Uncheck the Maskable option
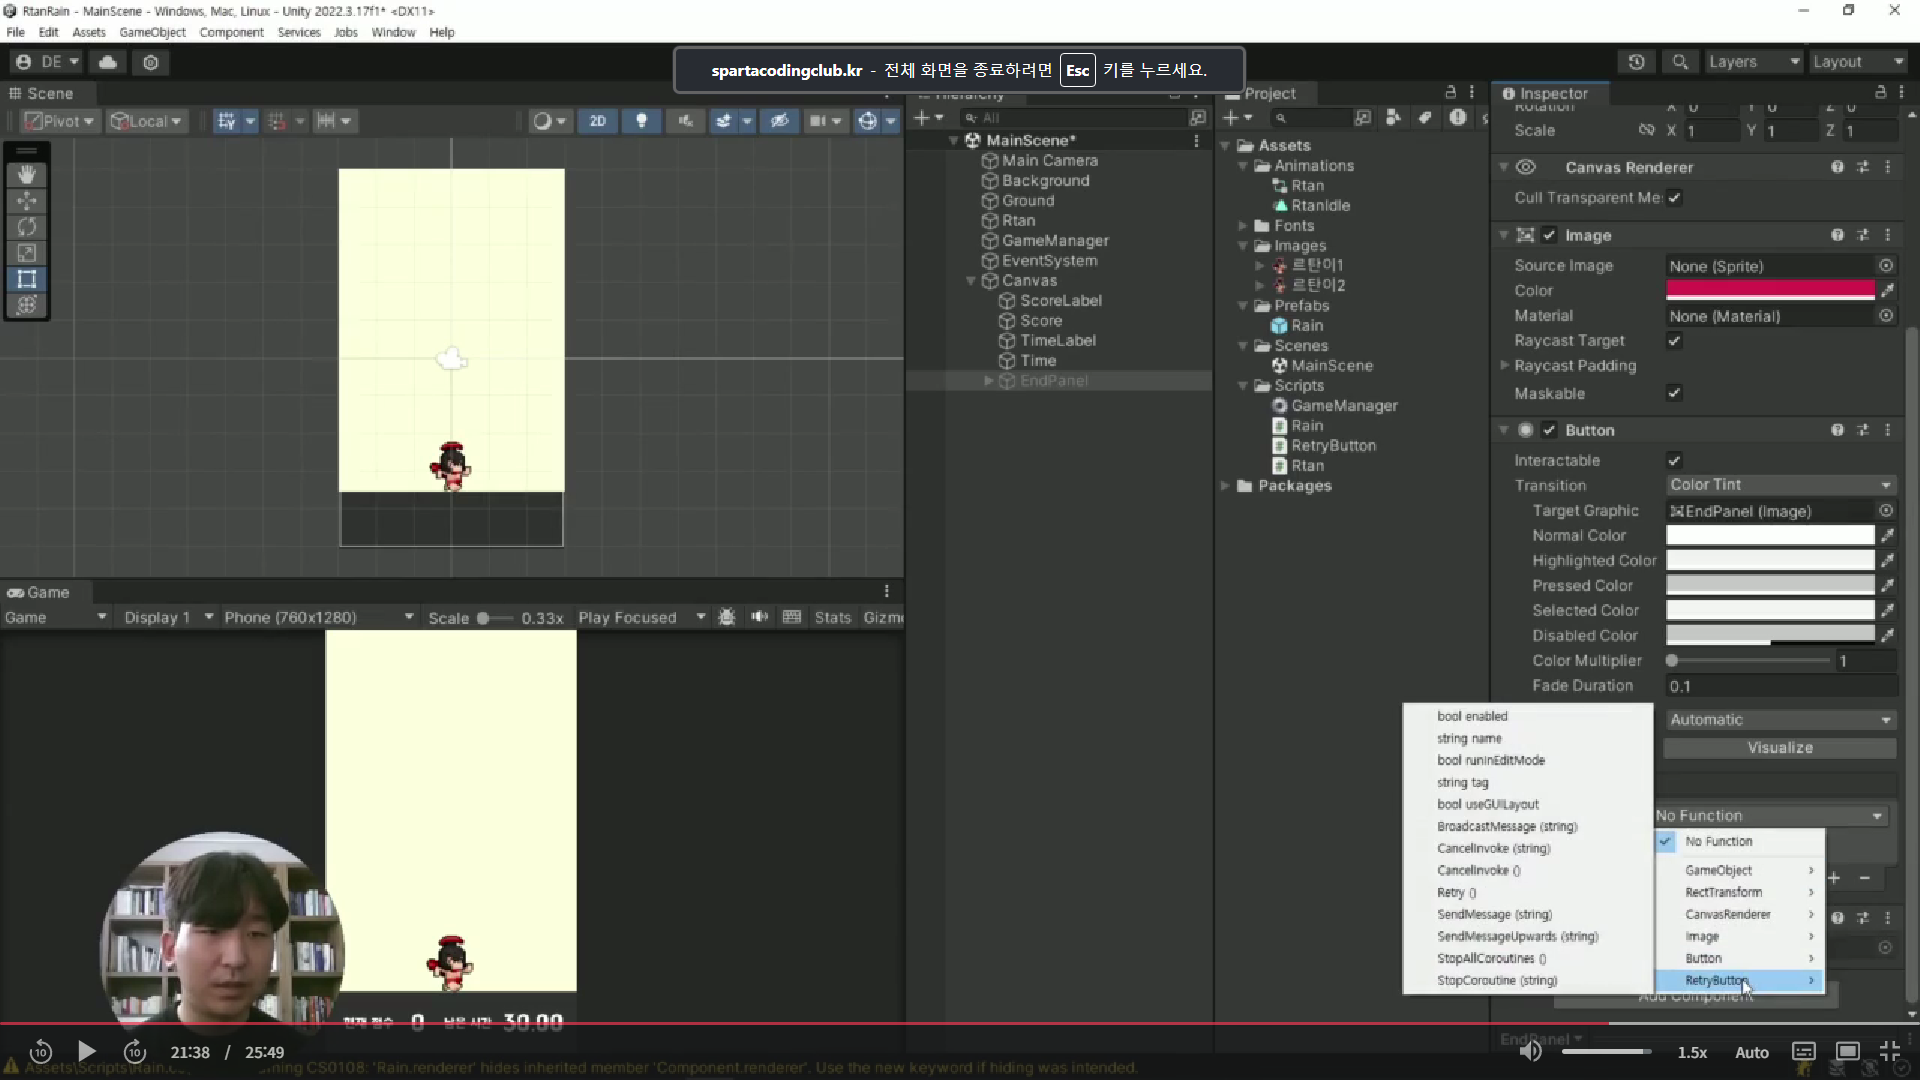This screenshot has width=1920, height=1080. (1674, 393)
